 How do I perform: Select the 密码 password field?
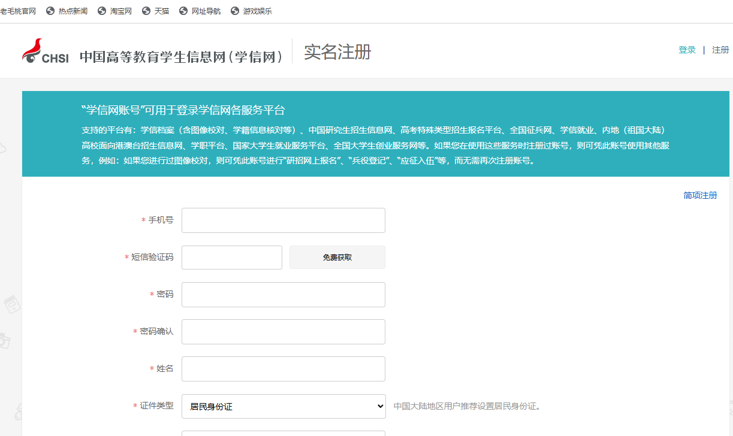[x=283, y=294]
